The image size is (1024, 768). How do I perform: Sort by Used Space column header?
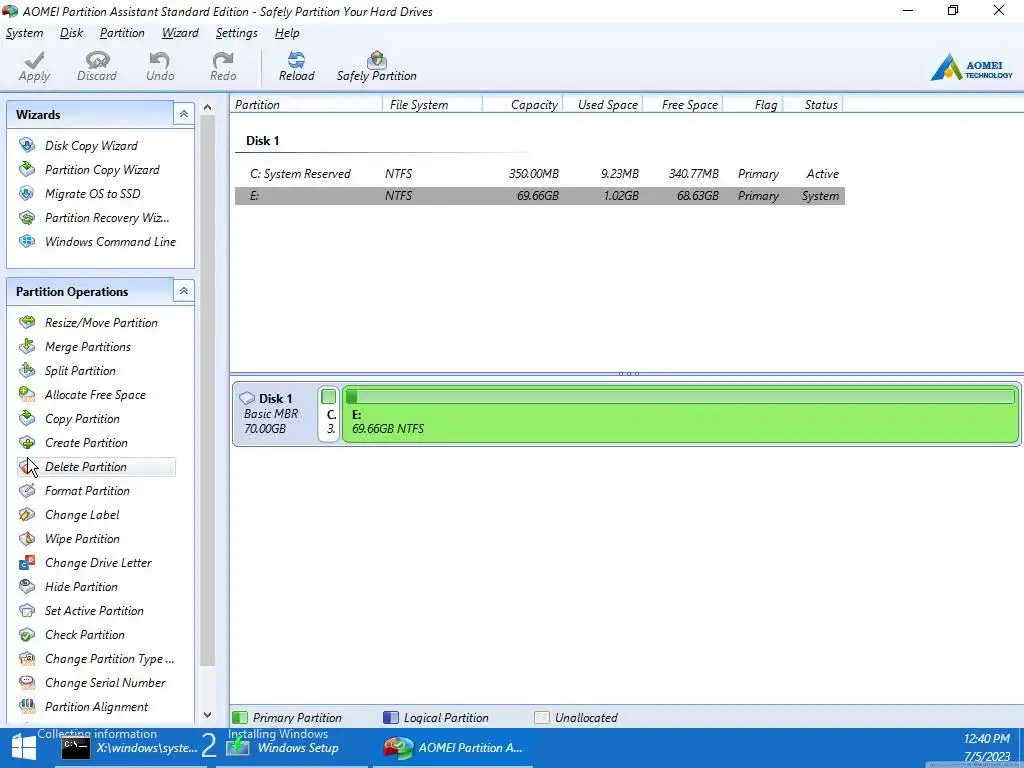[x=602, y=104]
